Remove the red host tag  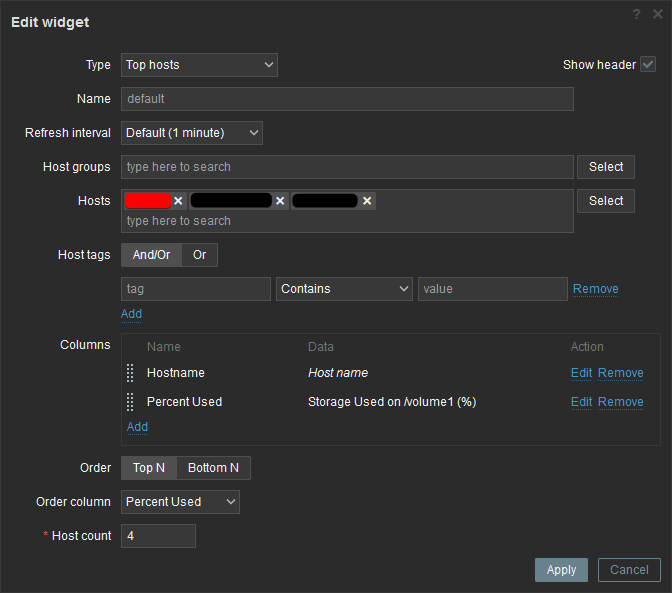(178, 201)
